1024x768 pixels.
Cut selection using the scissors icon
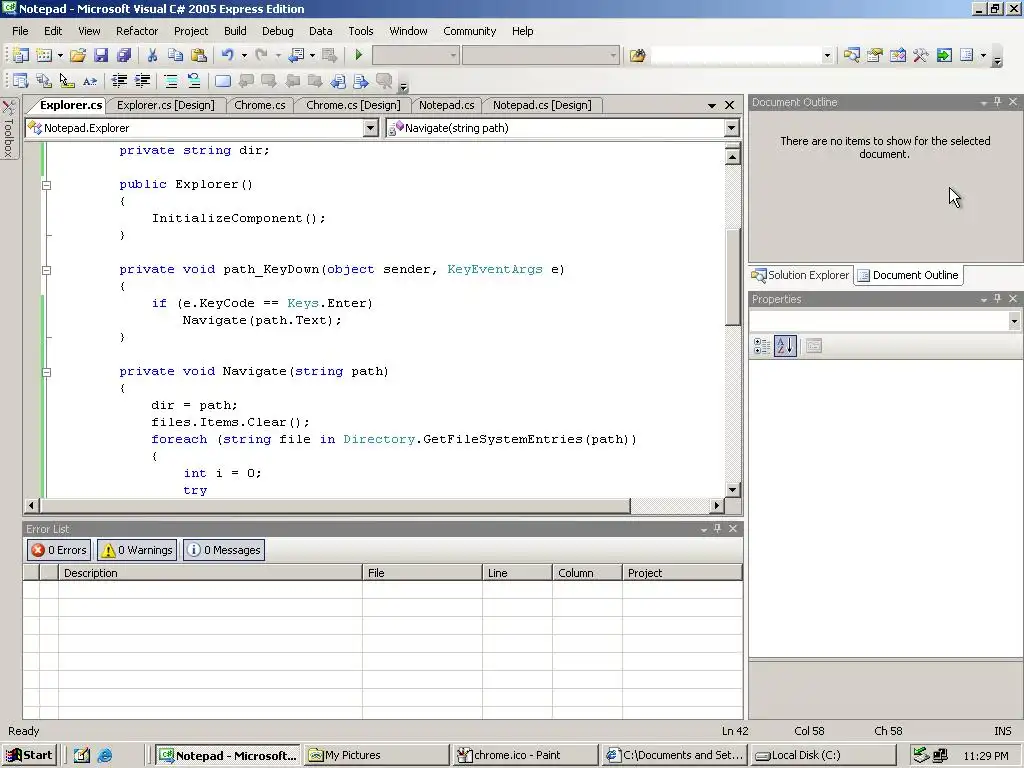[x=152, y=56]
